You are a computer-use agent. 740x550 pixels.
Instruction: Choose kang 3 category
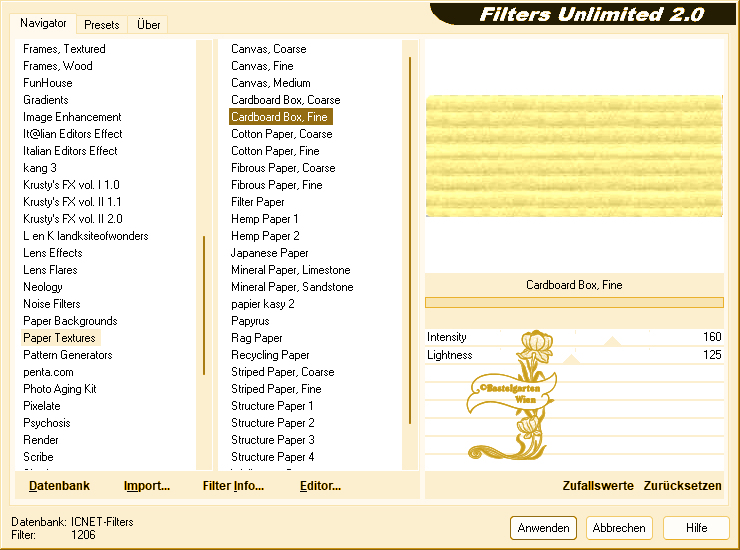(x=40, y=168)
